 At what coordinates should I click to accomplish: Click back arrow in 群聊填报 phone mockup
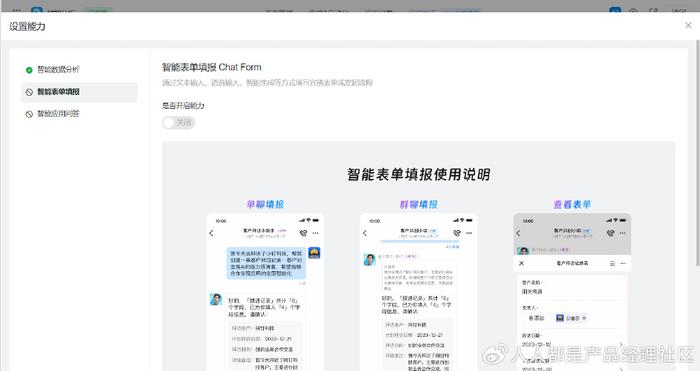coord(365,233)
